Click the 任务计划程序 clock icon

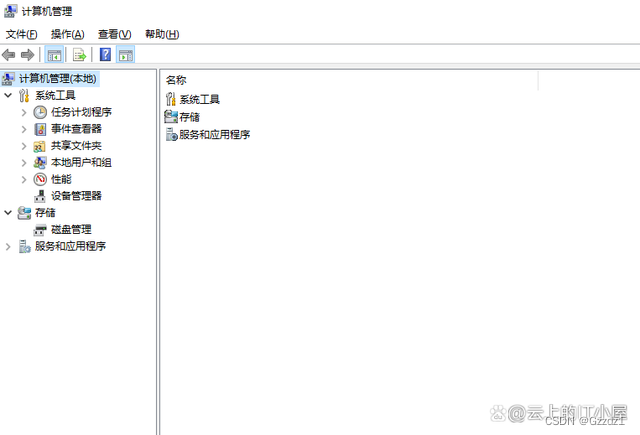[x=40, y=112]
